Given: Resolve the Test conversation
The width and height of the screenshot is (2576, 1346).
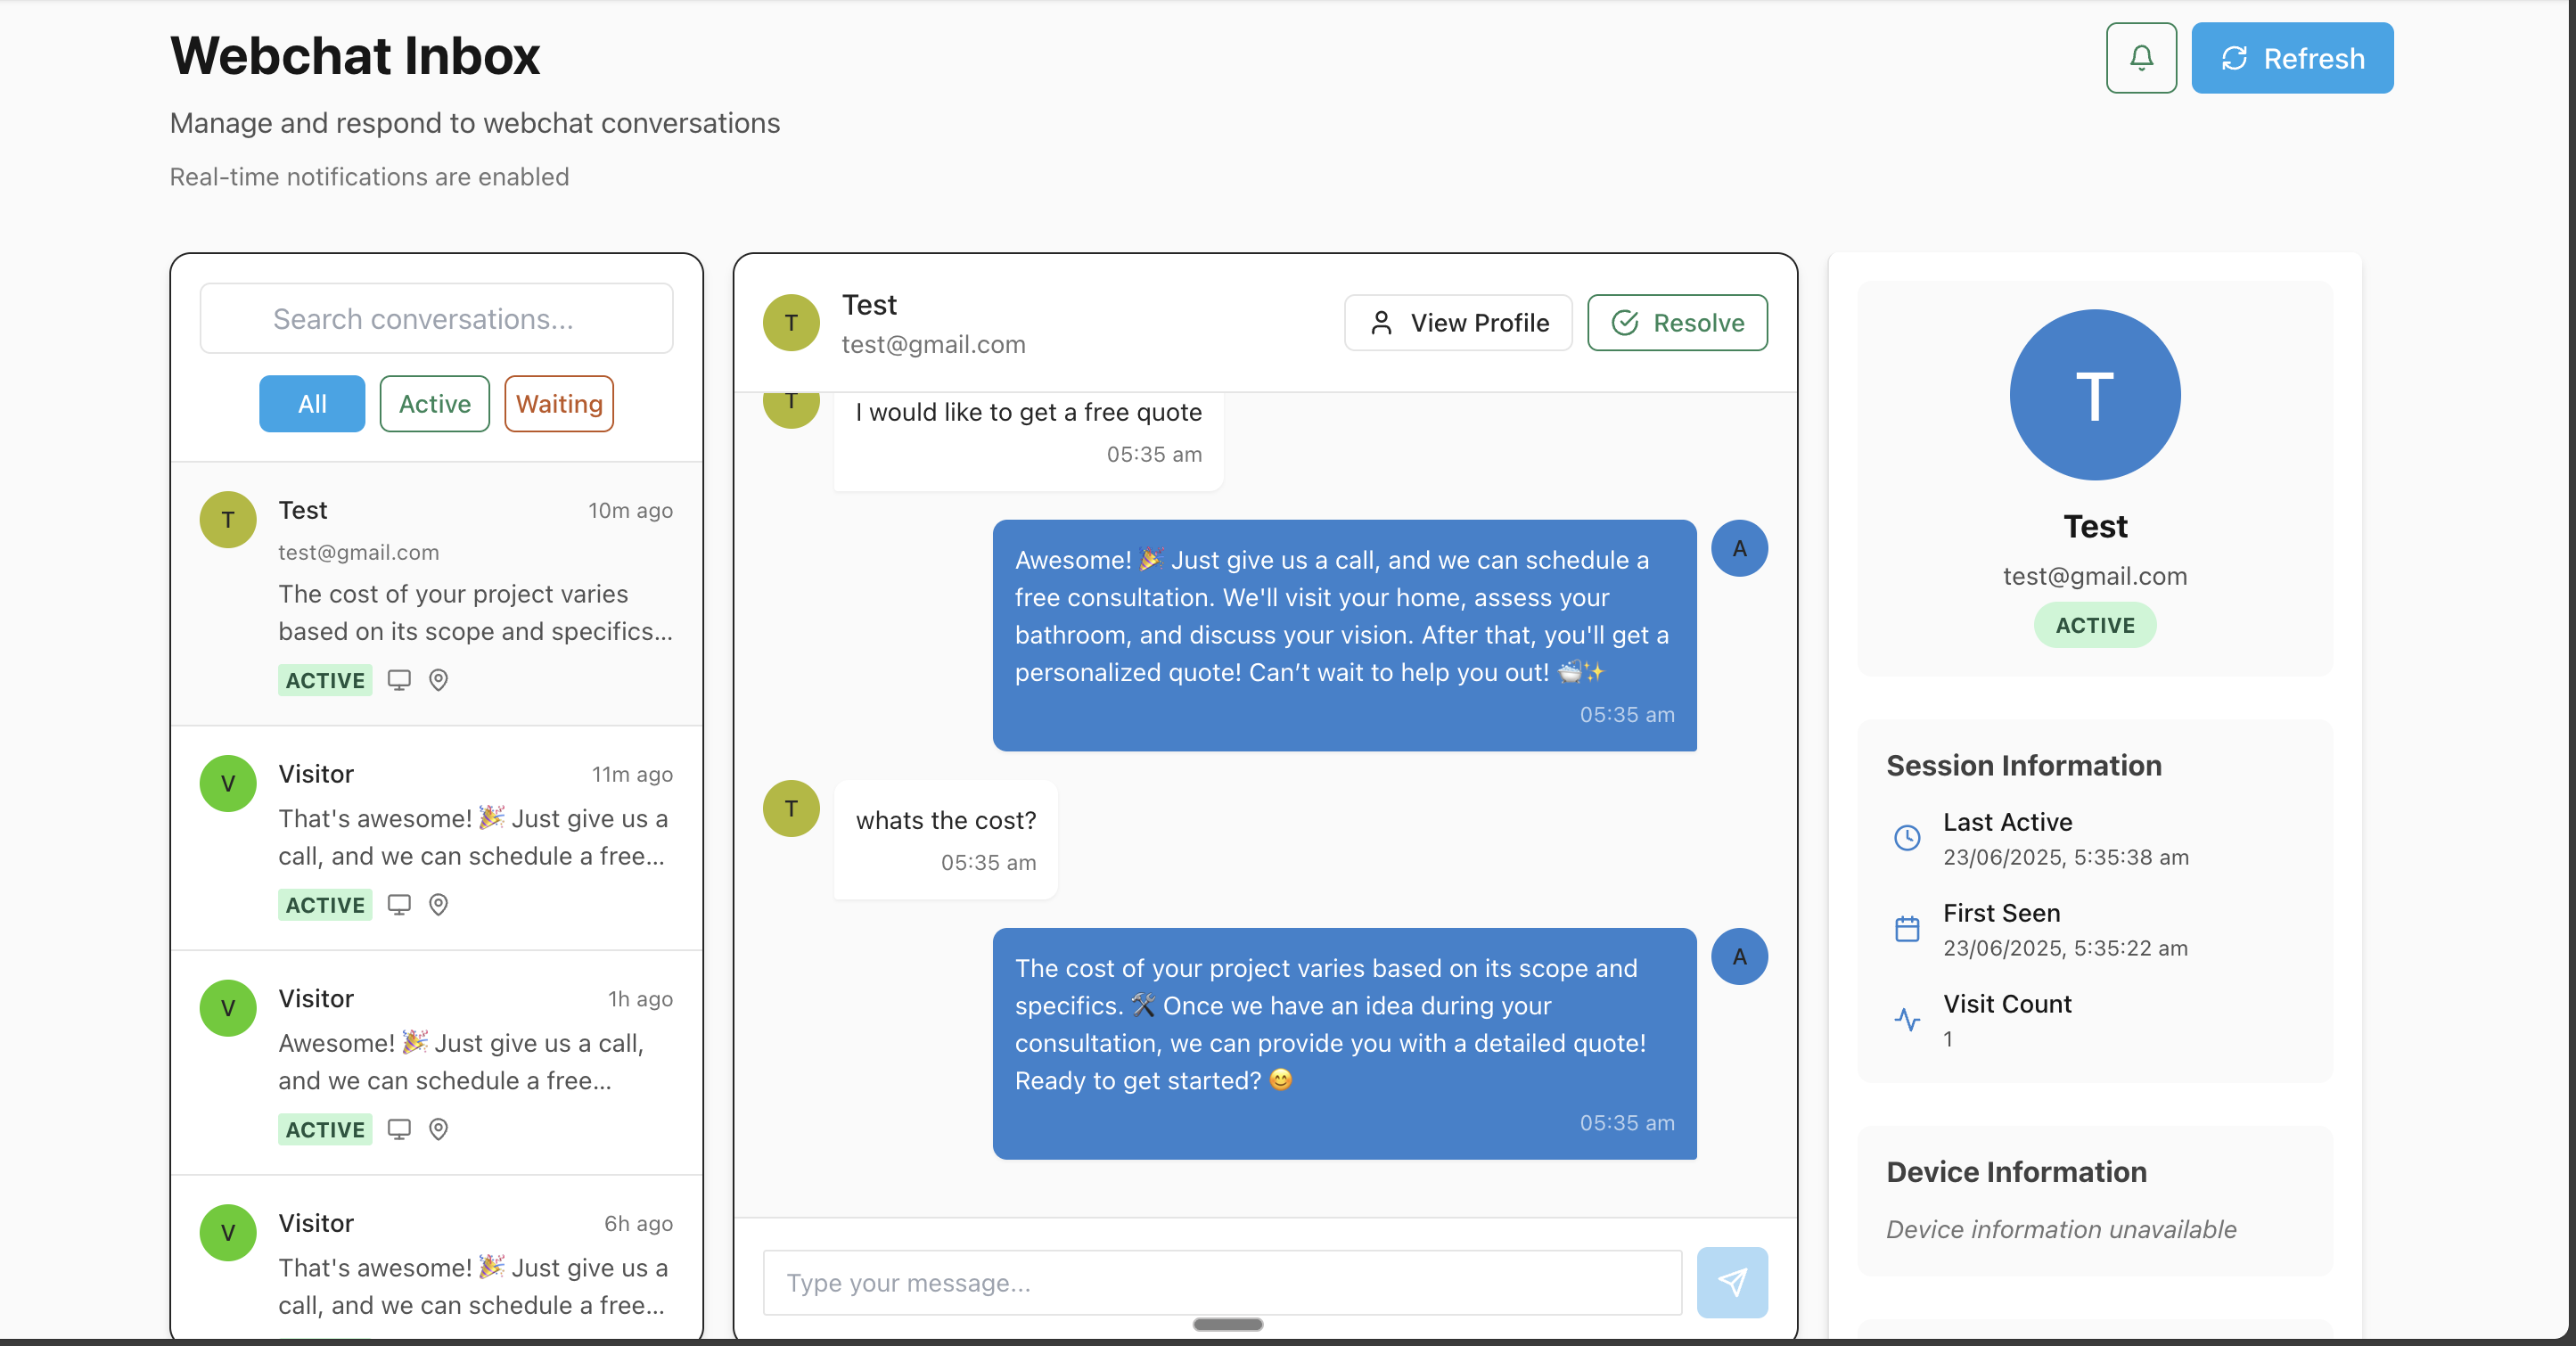Looking at the screenshot, I should coord(1676,323).
